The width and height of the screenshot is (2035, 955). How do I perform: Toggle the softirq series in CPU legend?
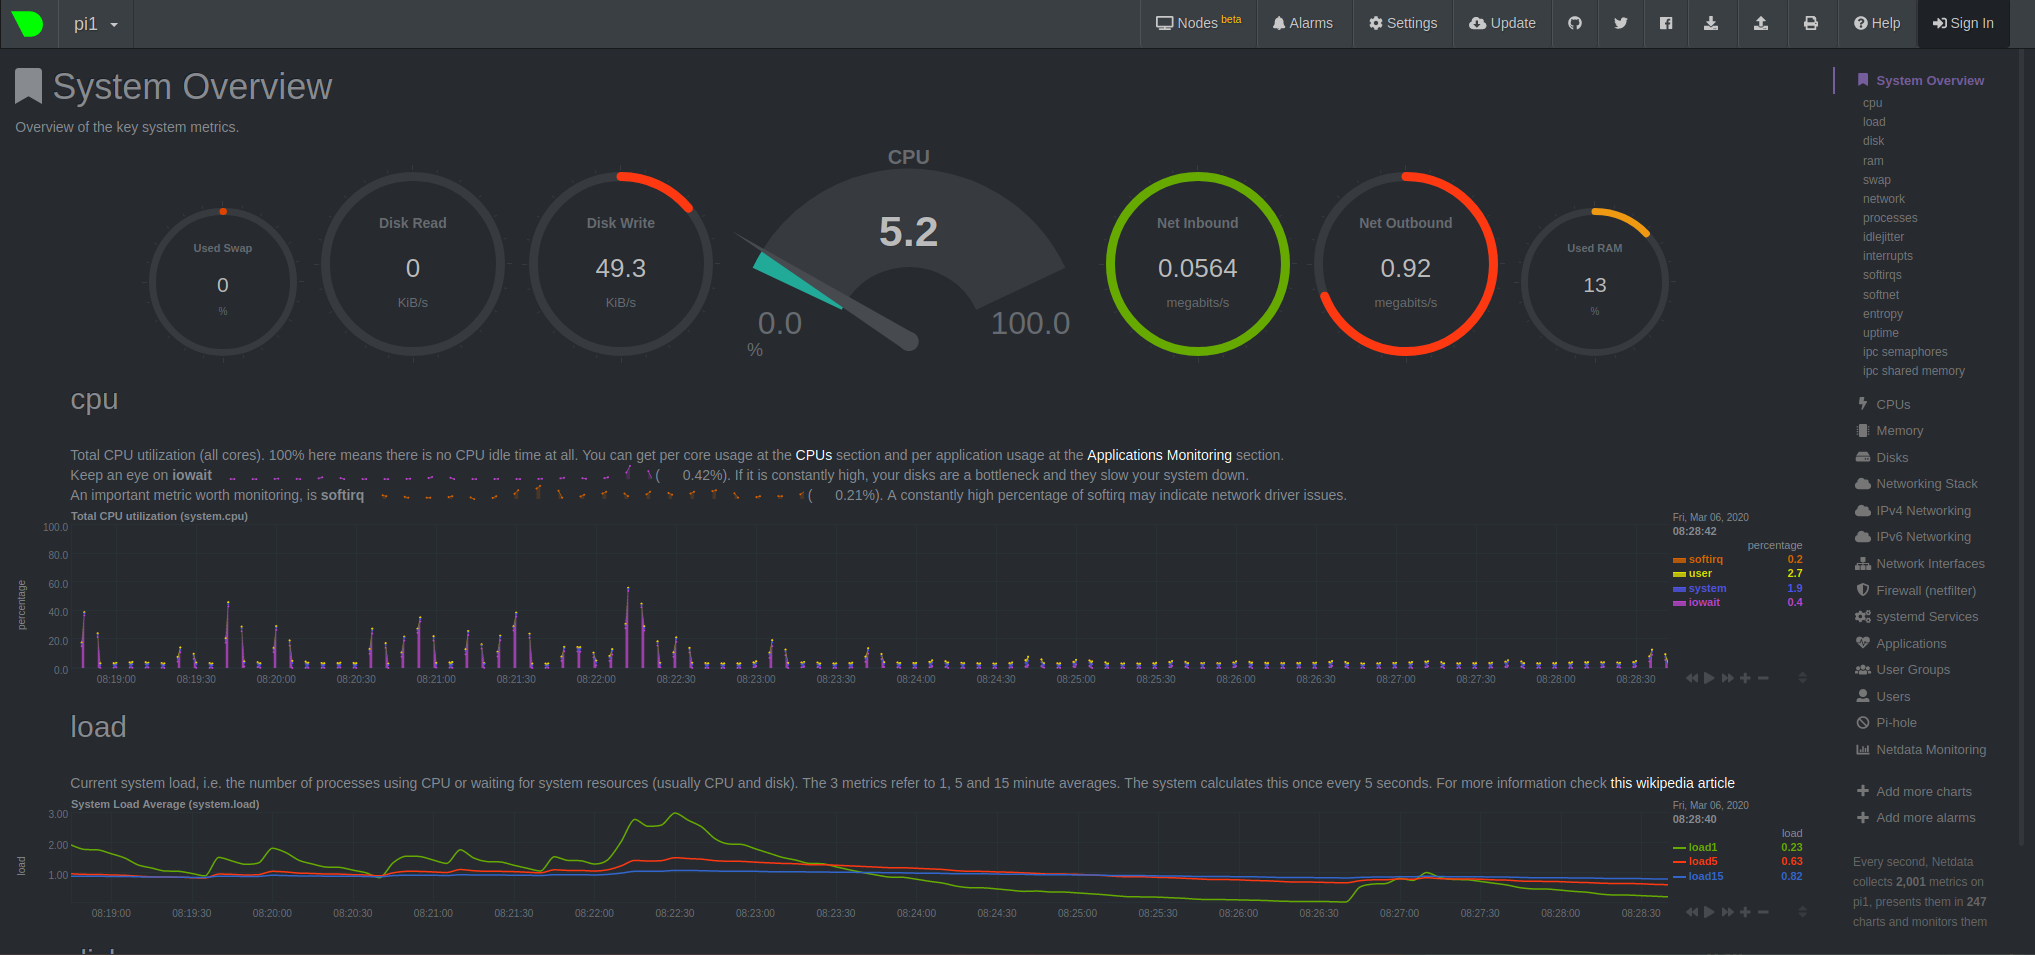[1705, 560]
